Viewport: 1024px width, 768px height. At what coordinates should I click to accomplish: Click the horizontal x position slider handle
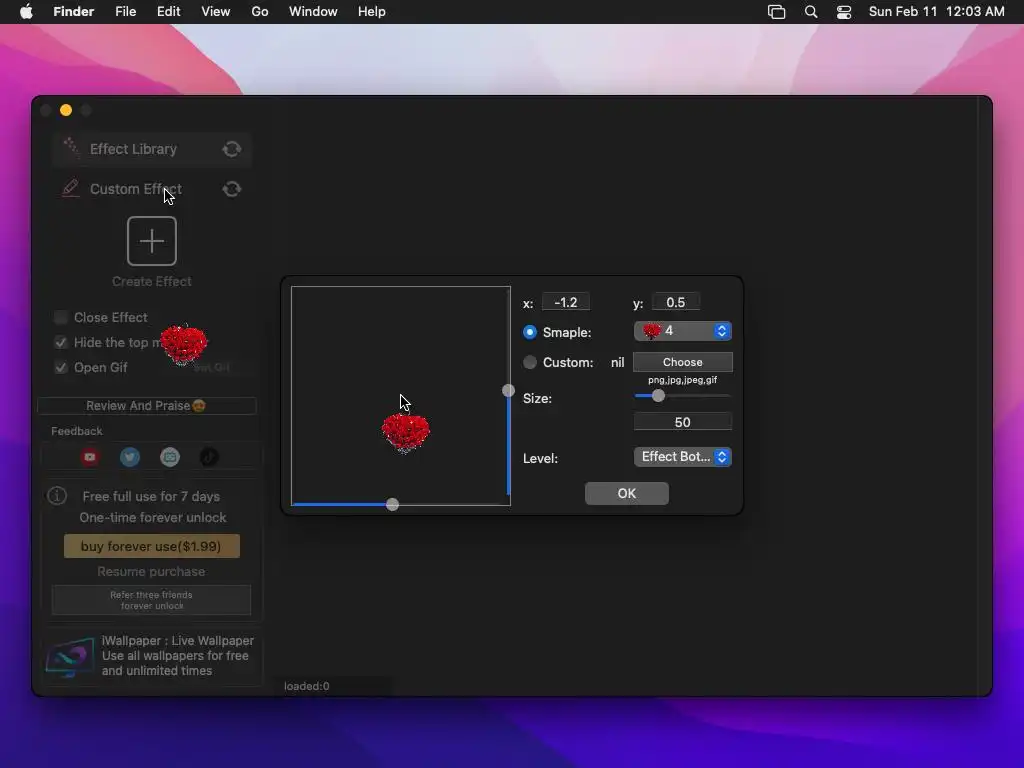[x=392, y=504]
